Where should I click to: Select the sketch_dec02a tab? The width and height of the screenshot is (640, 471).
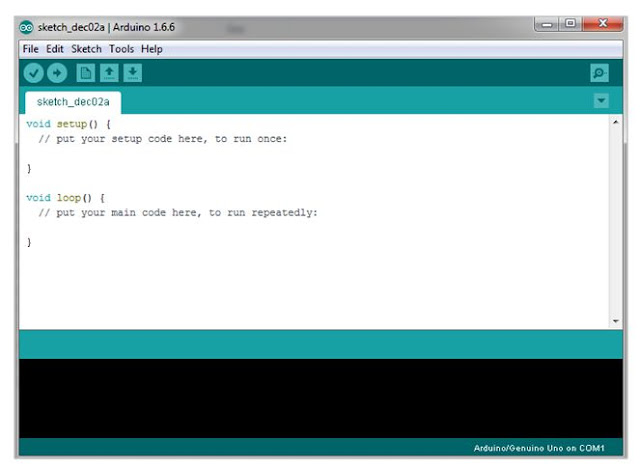73,102
